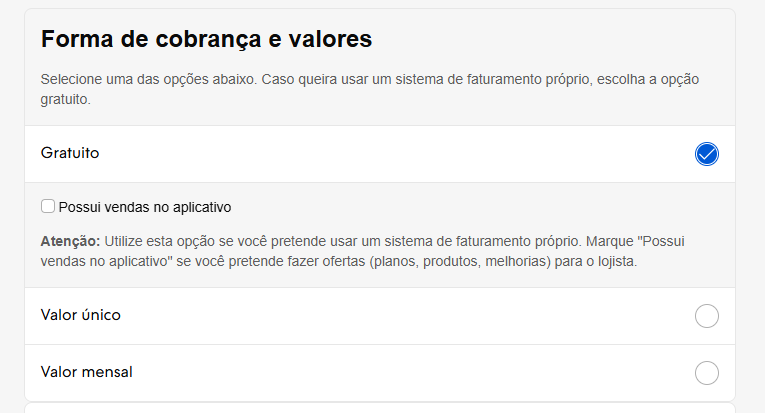This screenshot has width=765, height=413.
Task: Click empty middle area of Gratuito row
Action: (380, 154)
